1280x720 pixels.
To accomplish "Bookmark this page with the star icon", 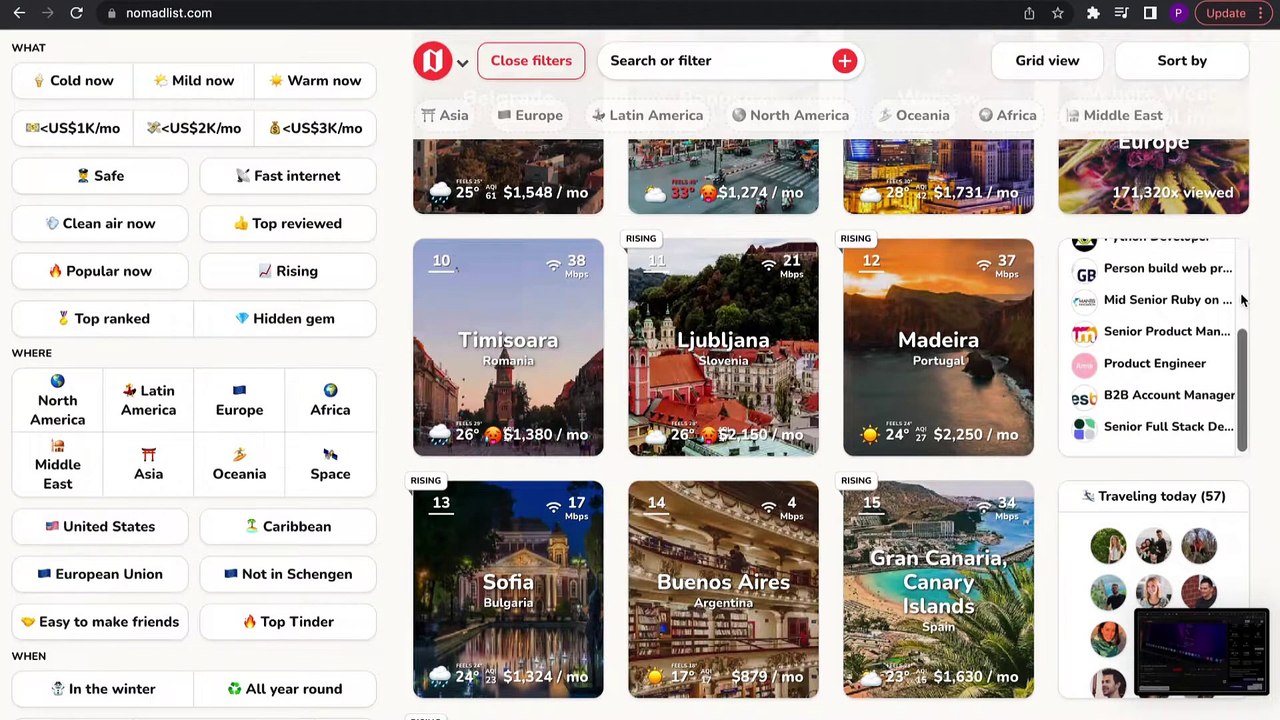I will 1057,13.
